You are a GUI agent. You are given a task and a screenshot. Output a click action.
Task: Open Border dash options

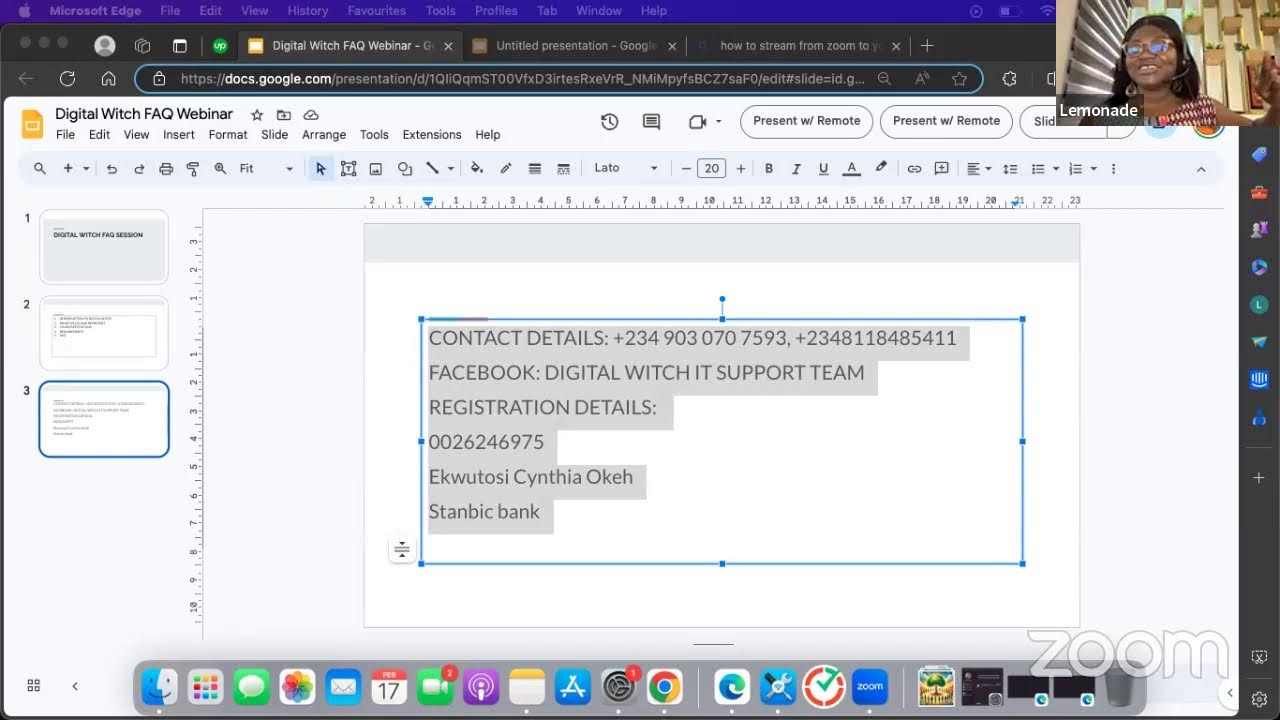[563, 169]
